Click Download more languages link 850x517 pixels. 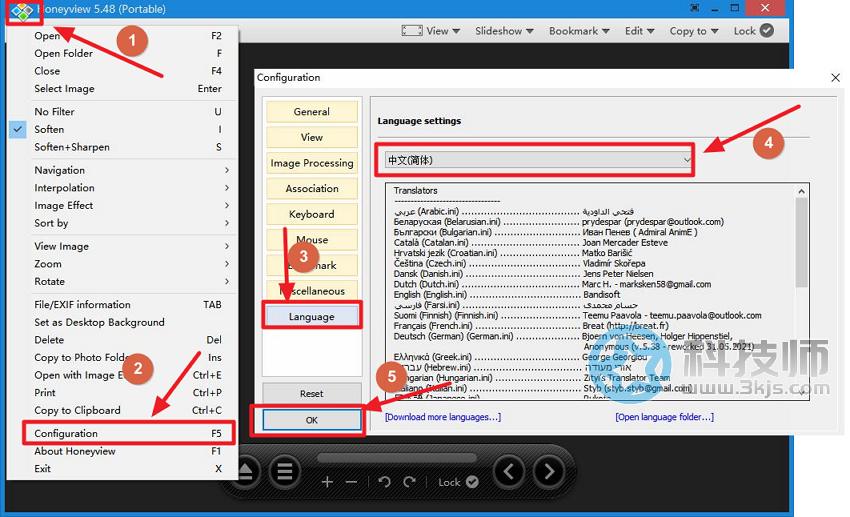pyautogui.click(x=443, y=417)
